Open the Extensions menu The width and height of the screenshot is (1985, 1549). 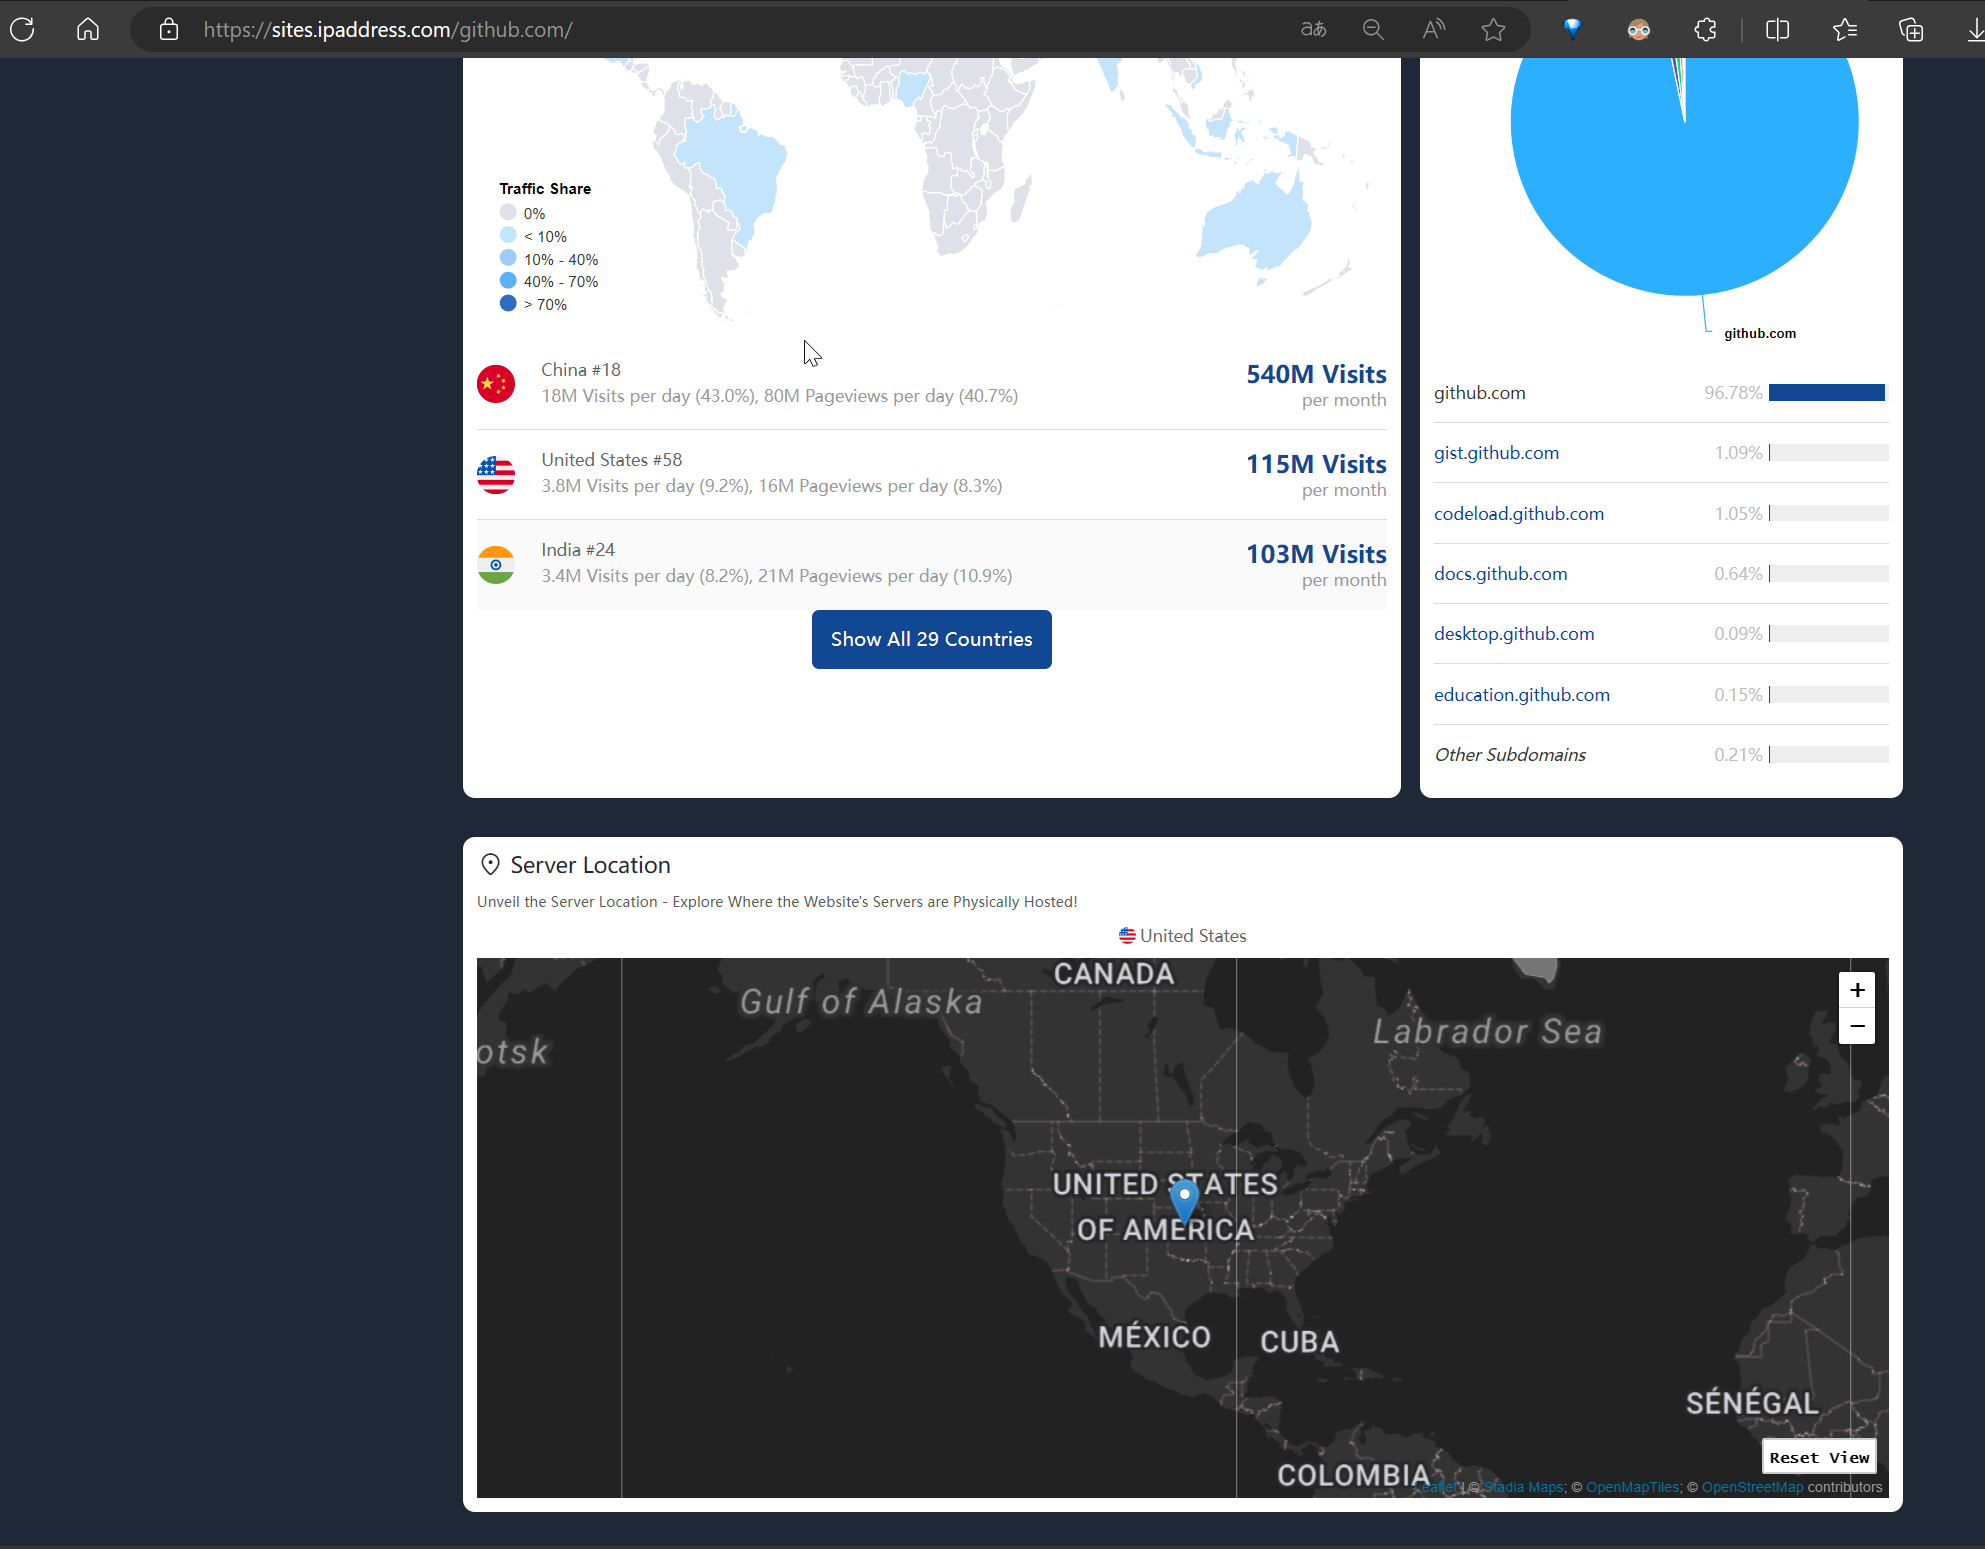1705,29
